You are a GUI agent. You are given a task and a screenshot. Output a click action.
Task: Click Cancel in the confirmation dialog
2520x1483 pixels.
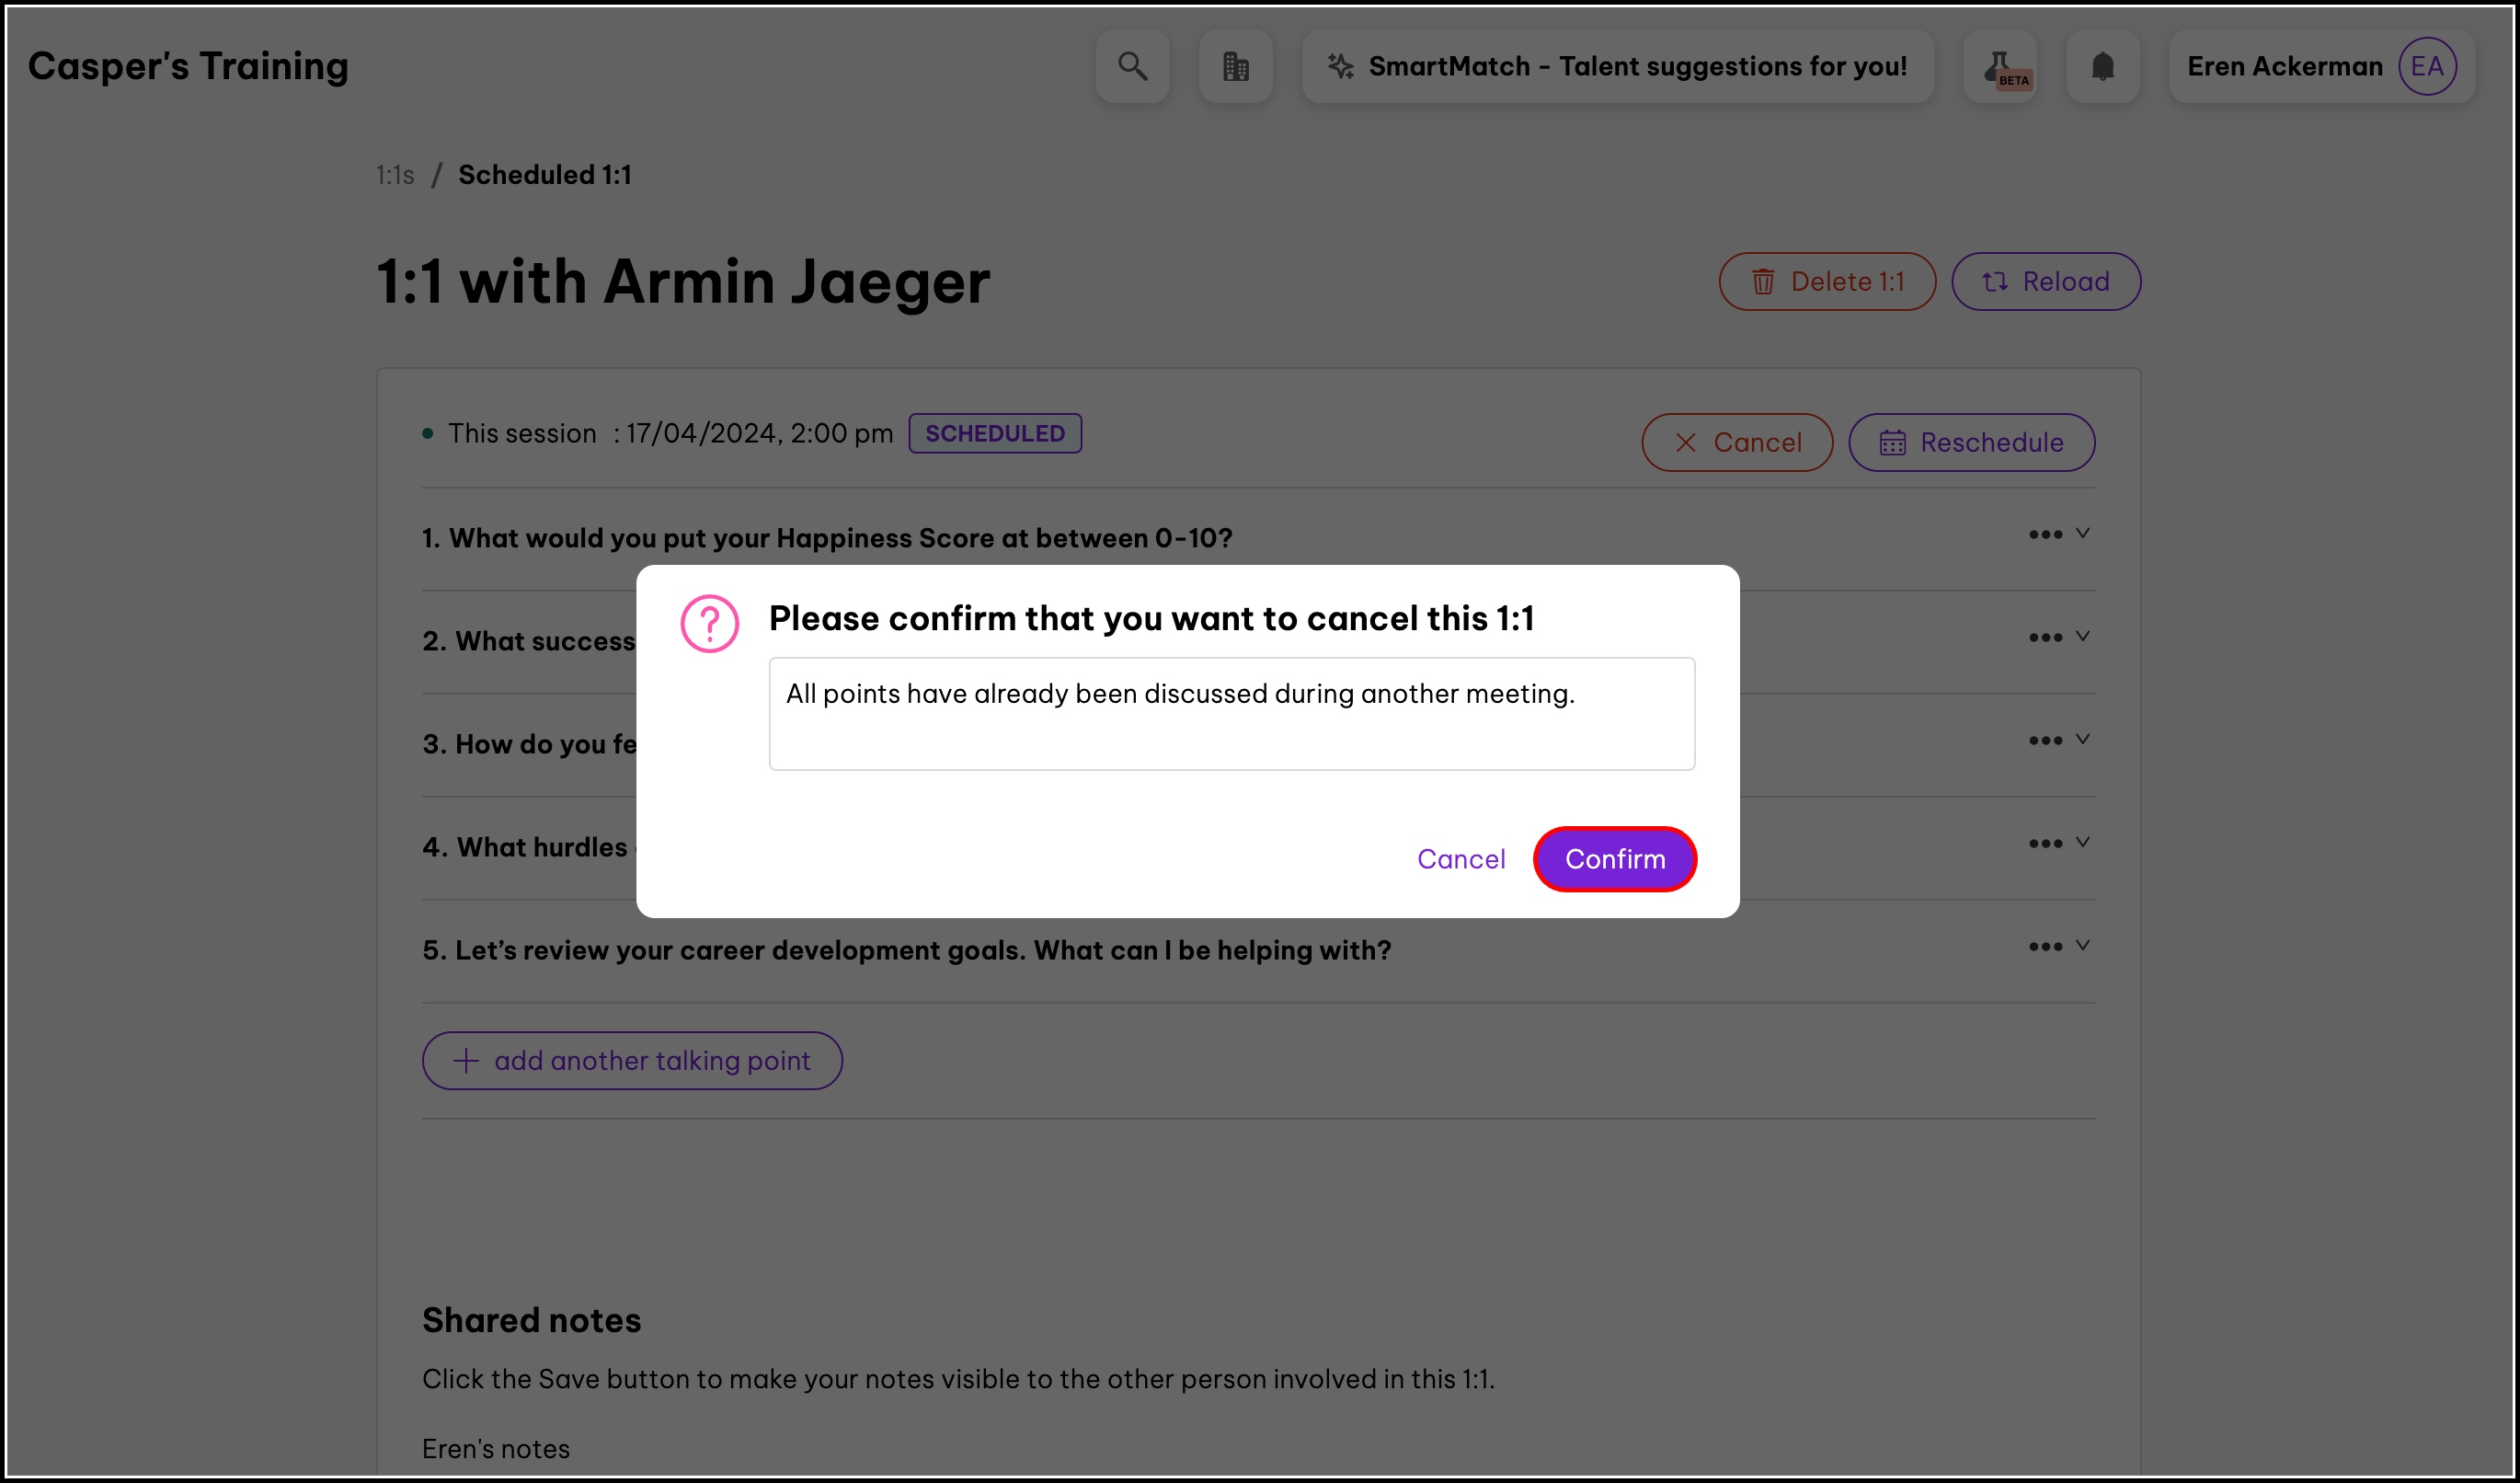coord(1460,859)
